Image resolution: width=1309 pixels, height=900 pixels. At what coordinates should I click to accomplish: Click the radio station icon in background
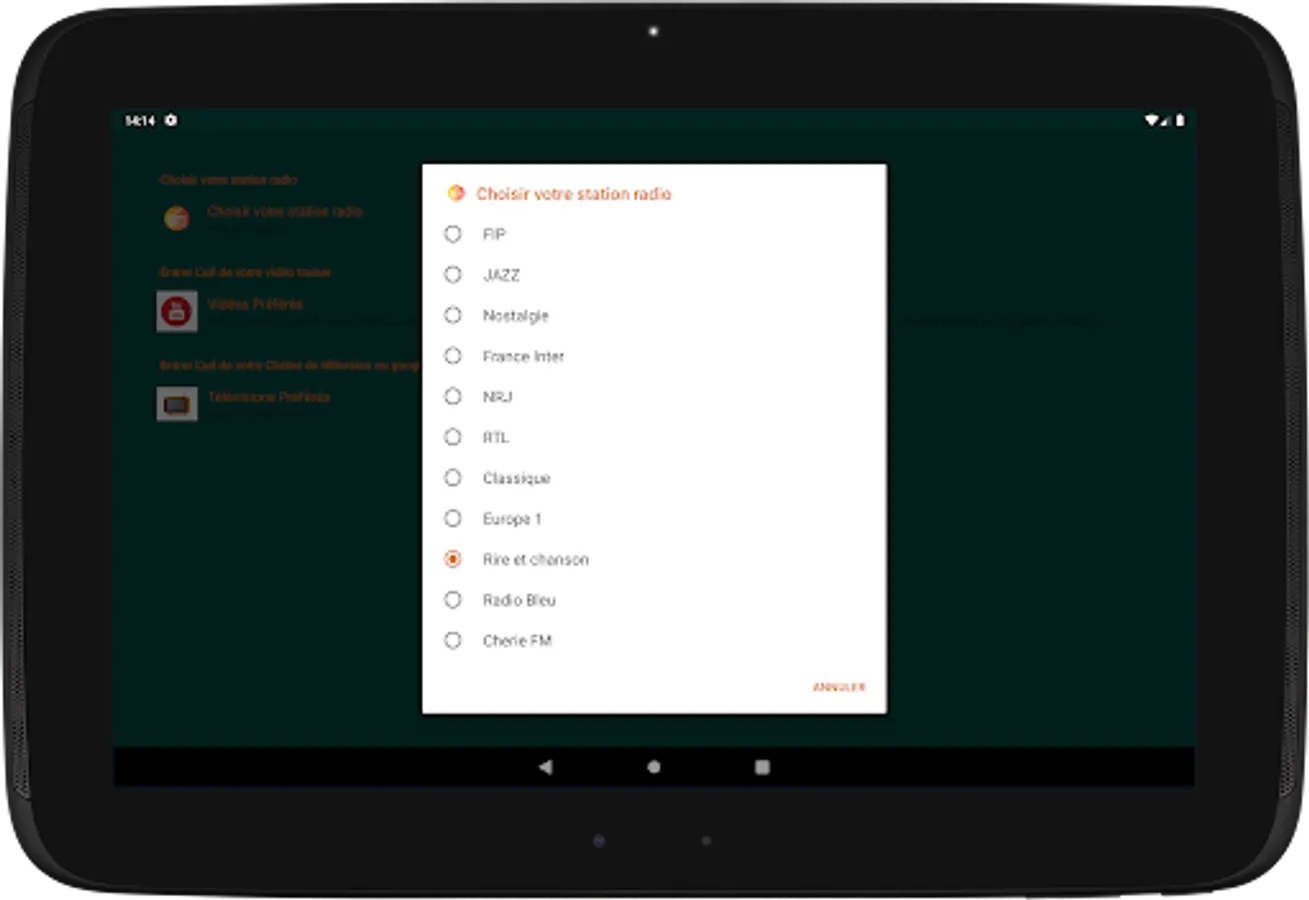pyautogui.click(x=177, y=218)
